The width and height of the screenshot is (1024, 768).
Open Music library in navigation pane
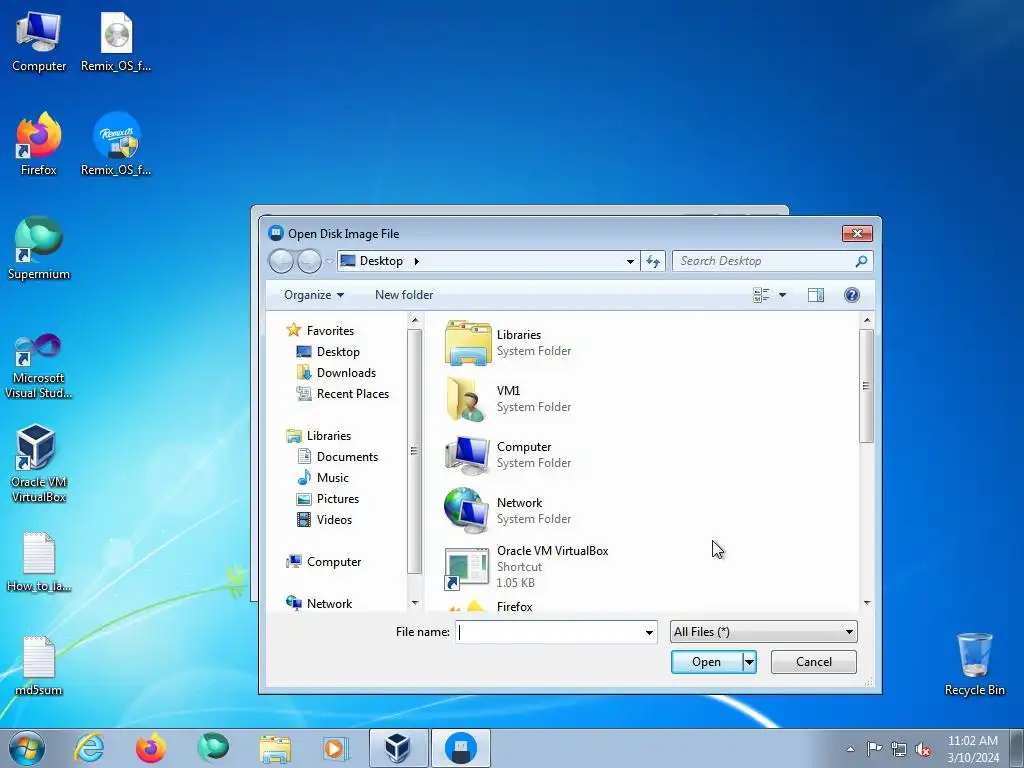point(323,477)
